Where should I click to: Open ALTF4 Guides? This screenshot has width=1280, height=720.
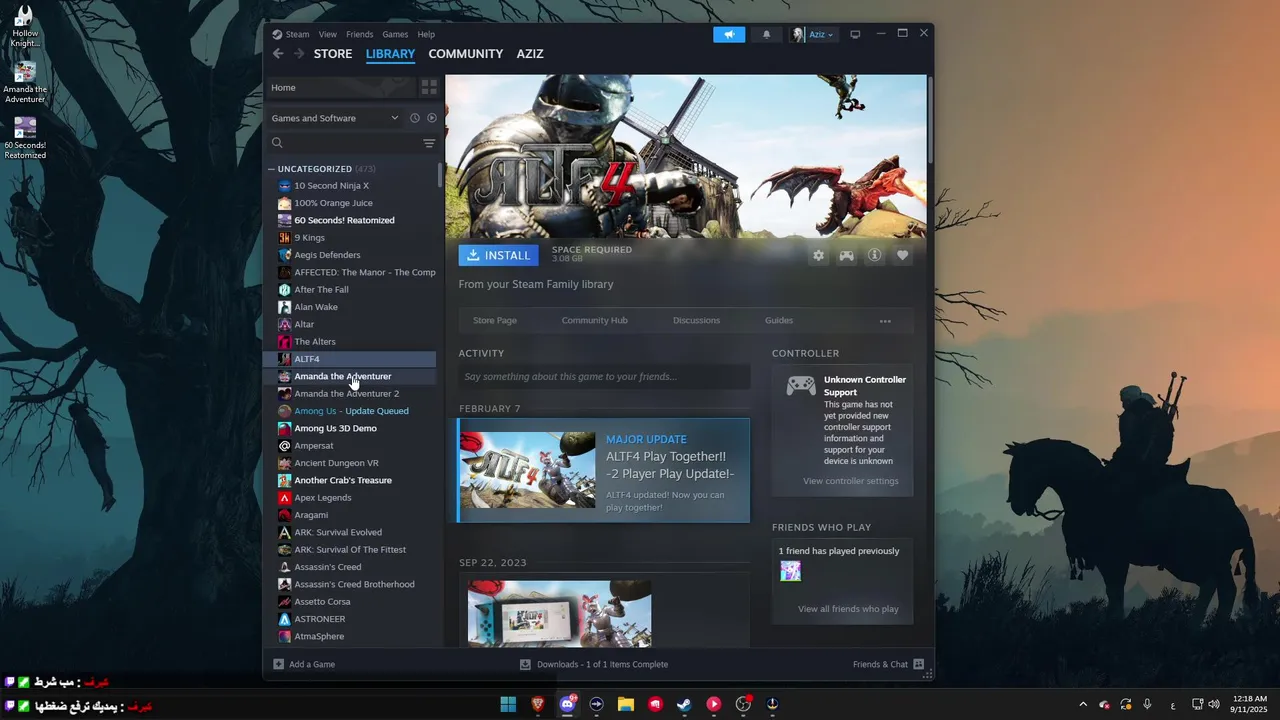point(779,321)
